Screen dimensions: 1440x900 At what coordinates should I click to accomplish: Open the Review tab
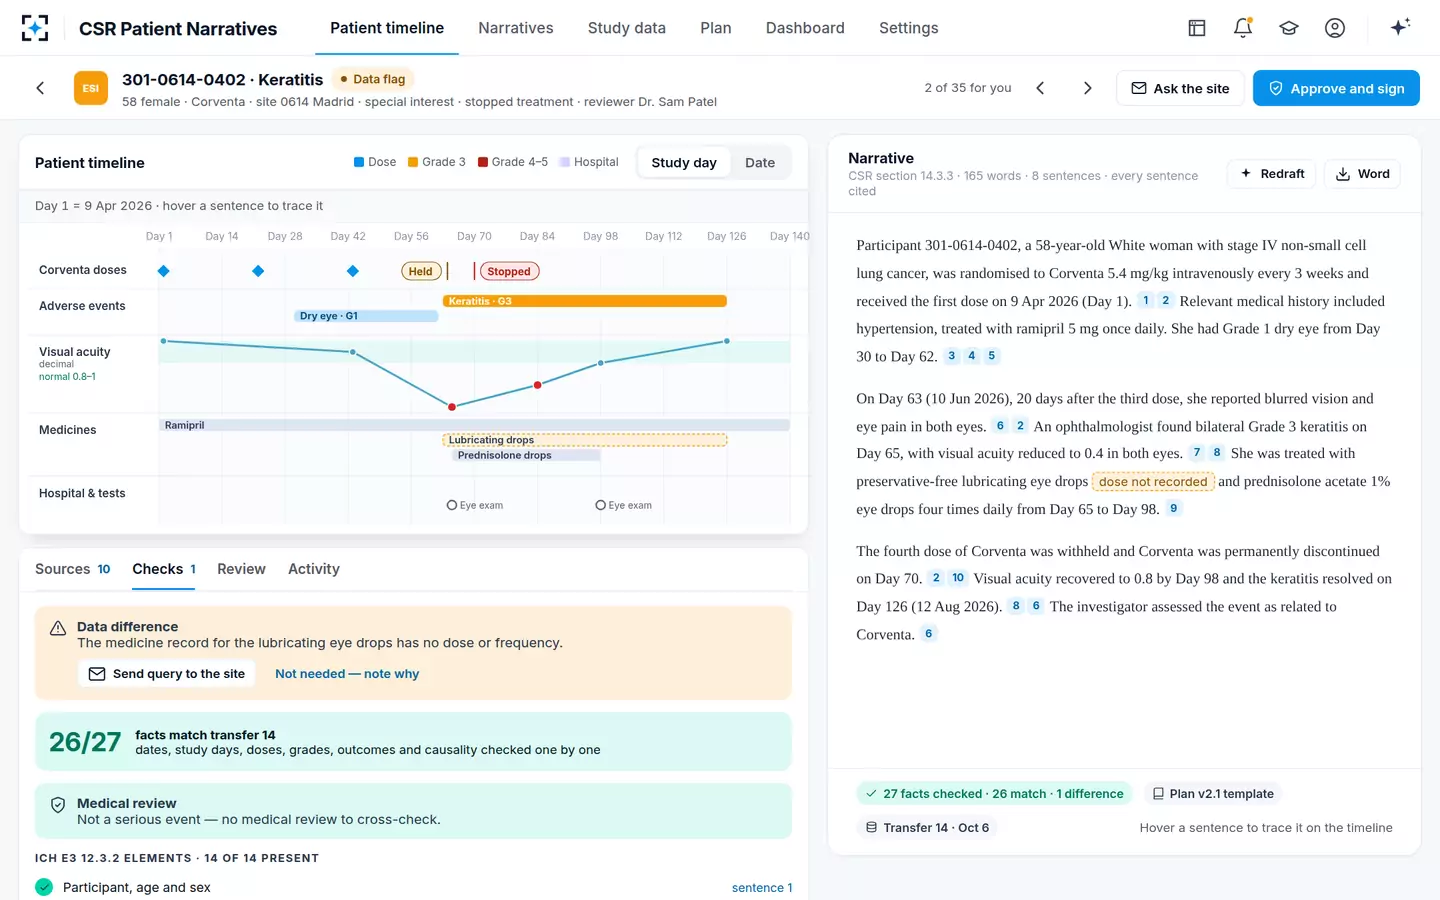coord(241,569)
